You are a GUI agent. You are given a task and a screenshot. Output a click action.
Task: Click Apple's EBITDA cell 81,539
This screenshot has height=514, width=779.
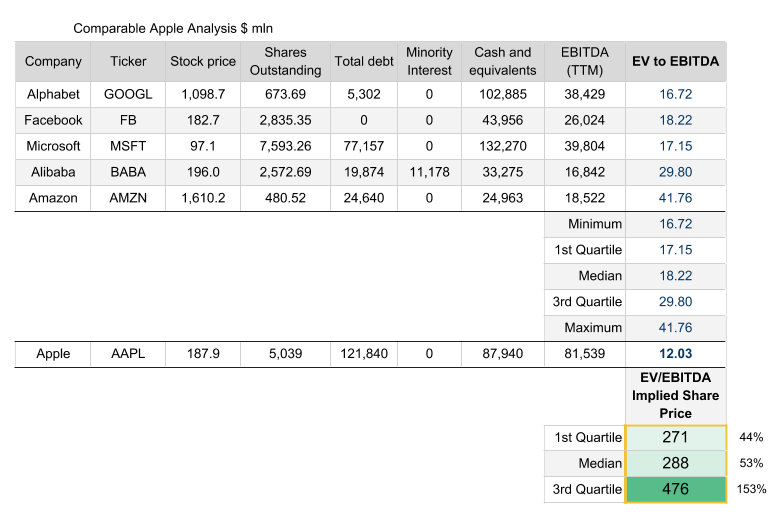click(584, 354)
